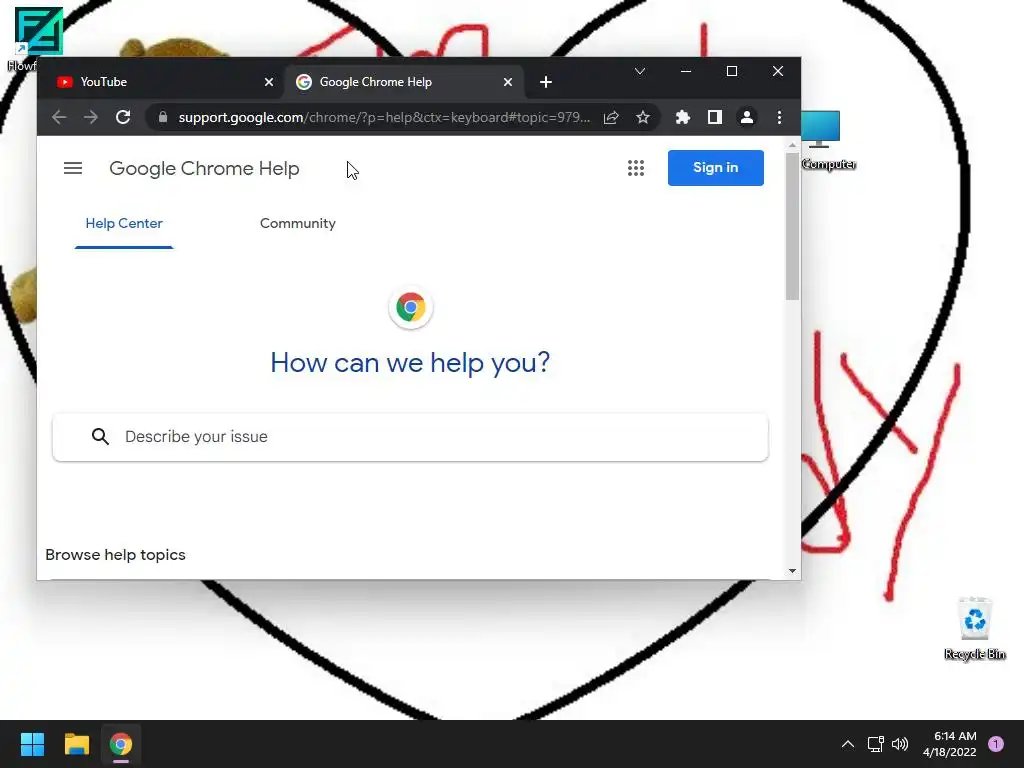Click the Browse help topics heading

[116, 555]
